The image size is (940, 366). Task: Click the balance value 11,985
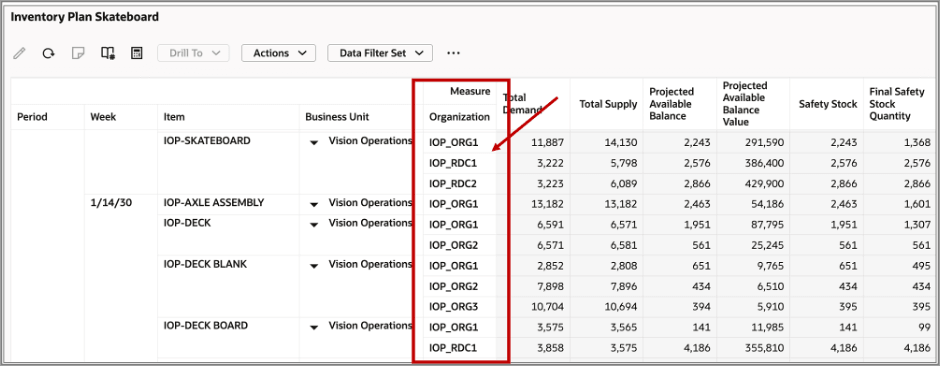pyautogui.click(x=769, y=328)
